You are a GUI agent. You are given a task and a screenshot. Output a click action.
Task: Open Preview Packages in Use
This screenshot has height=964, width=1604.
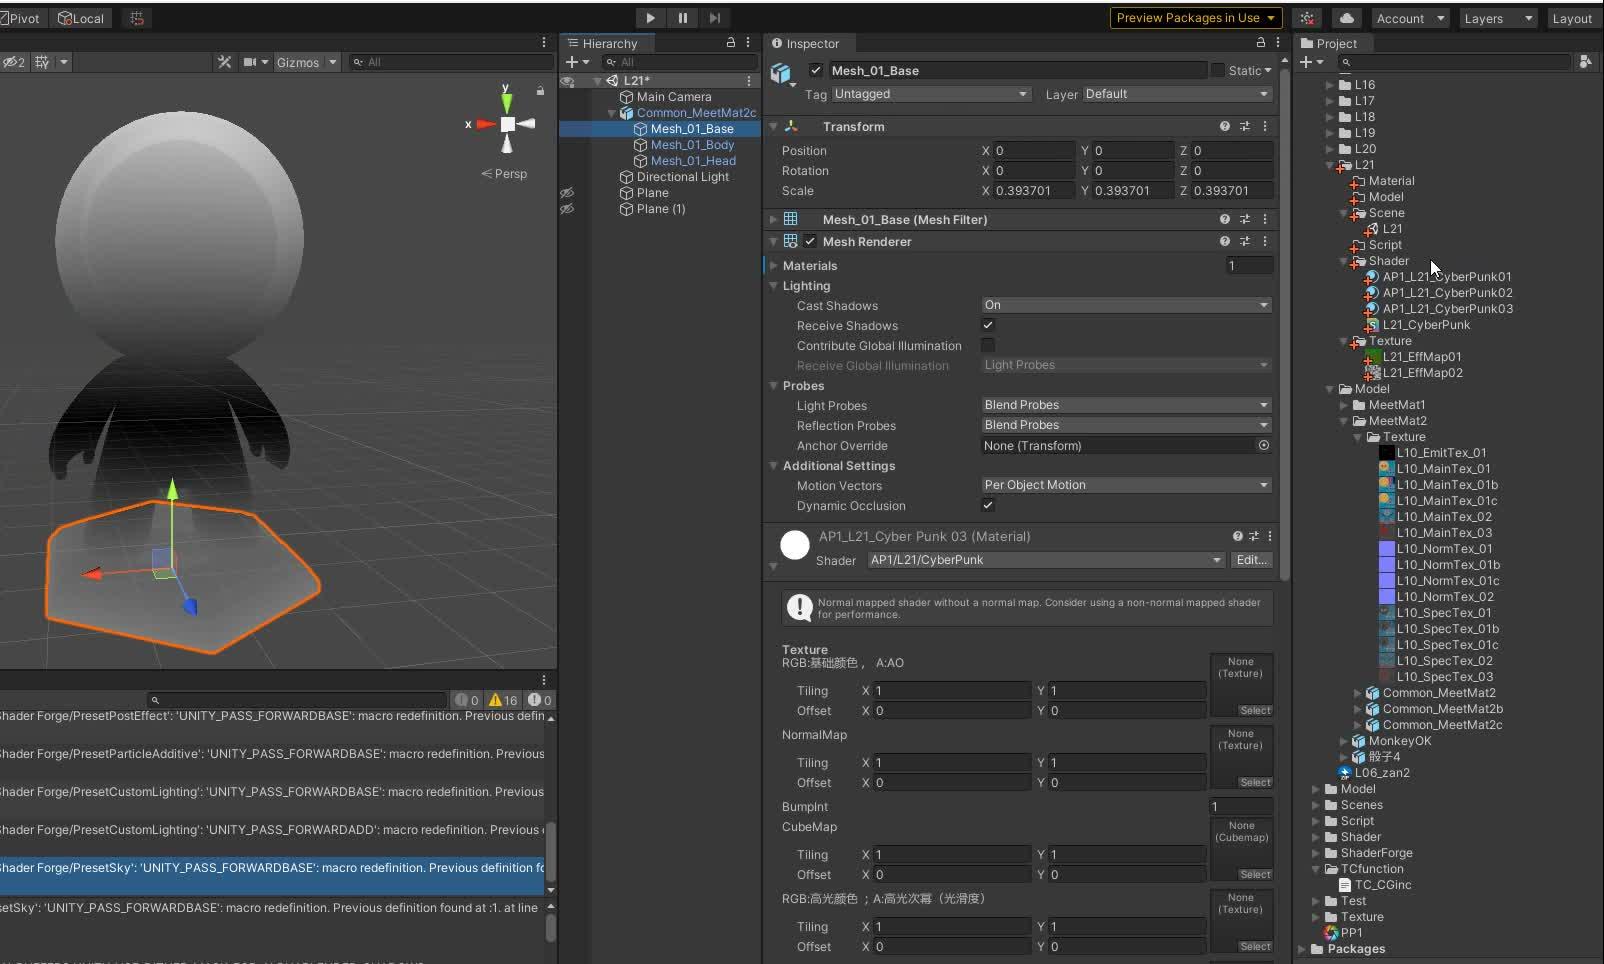[x=1195, y=17]
